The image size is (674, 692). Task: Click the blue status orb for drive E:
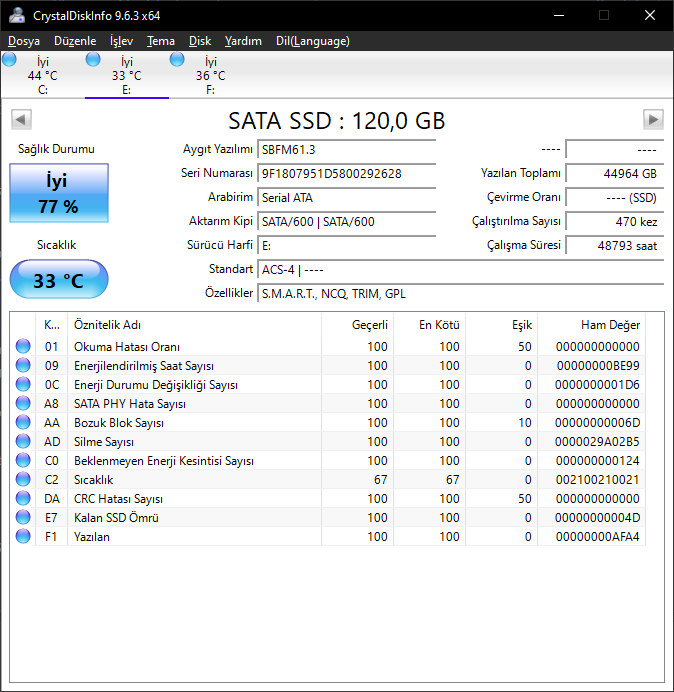(x=93, y=59)
